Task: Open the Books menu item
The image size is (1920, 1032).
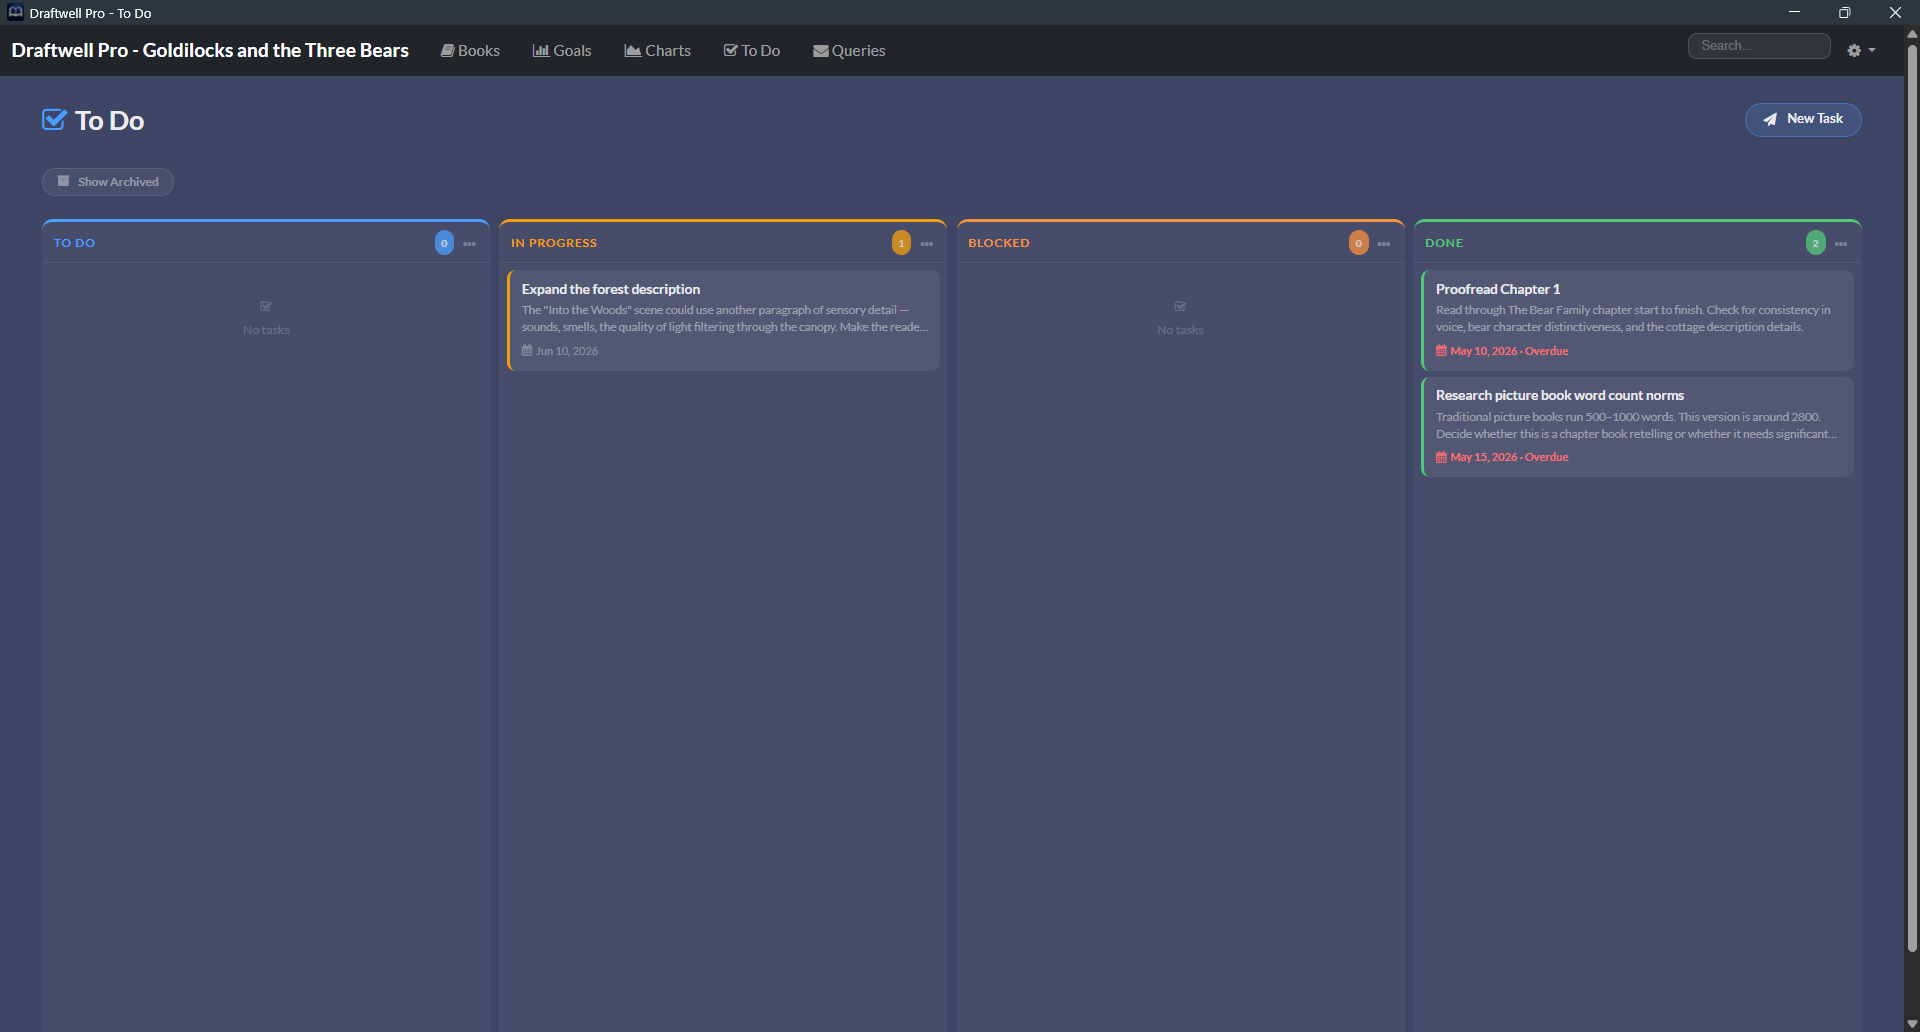Action: tap(470, 51)
